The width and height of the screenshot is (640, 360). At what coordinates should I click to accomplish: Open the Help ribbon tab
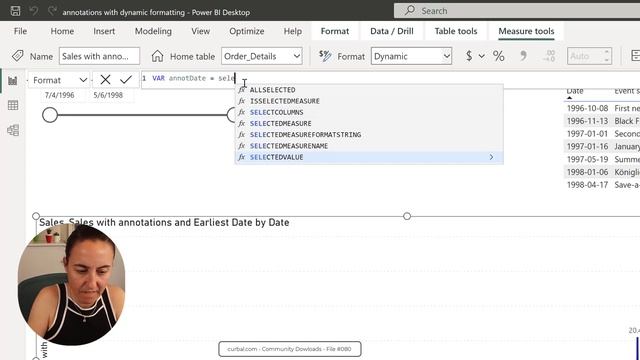(293, 31)
